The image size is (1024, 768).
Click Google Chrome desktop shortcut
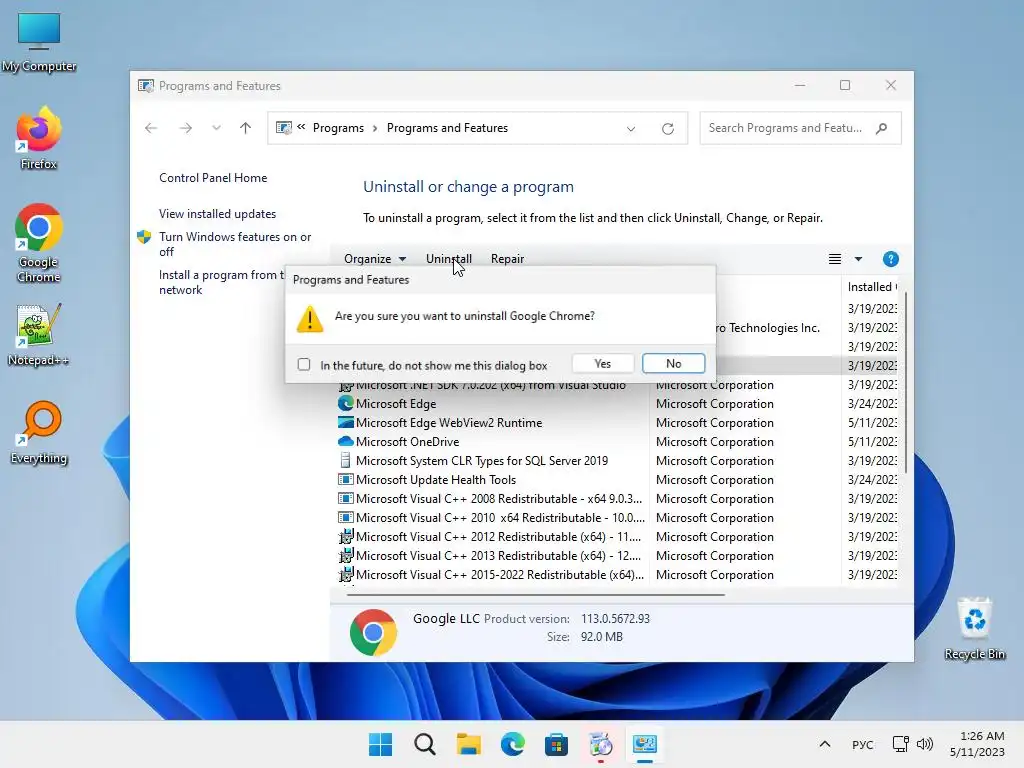39,243
